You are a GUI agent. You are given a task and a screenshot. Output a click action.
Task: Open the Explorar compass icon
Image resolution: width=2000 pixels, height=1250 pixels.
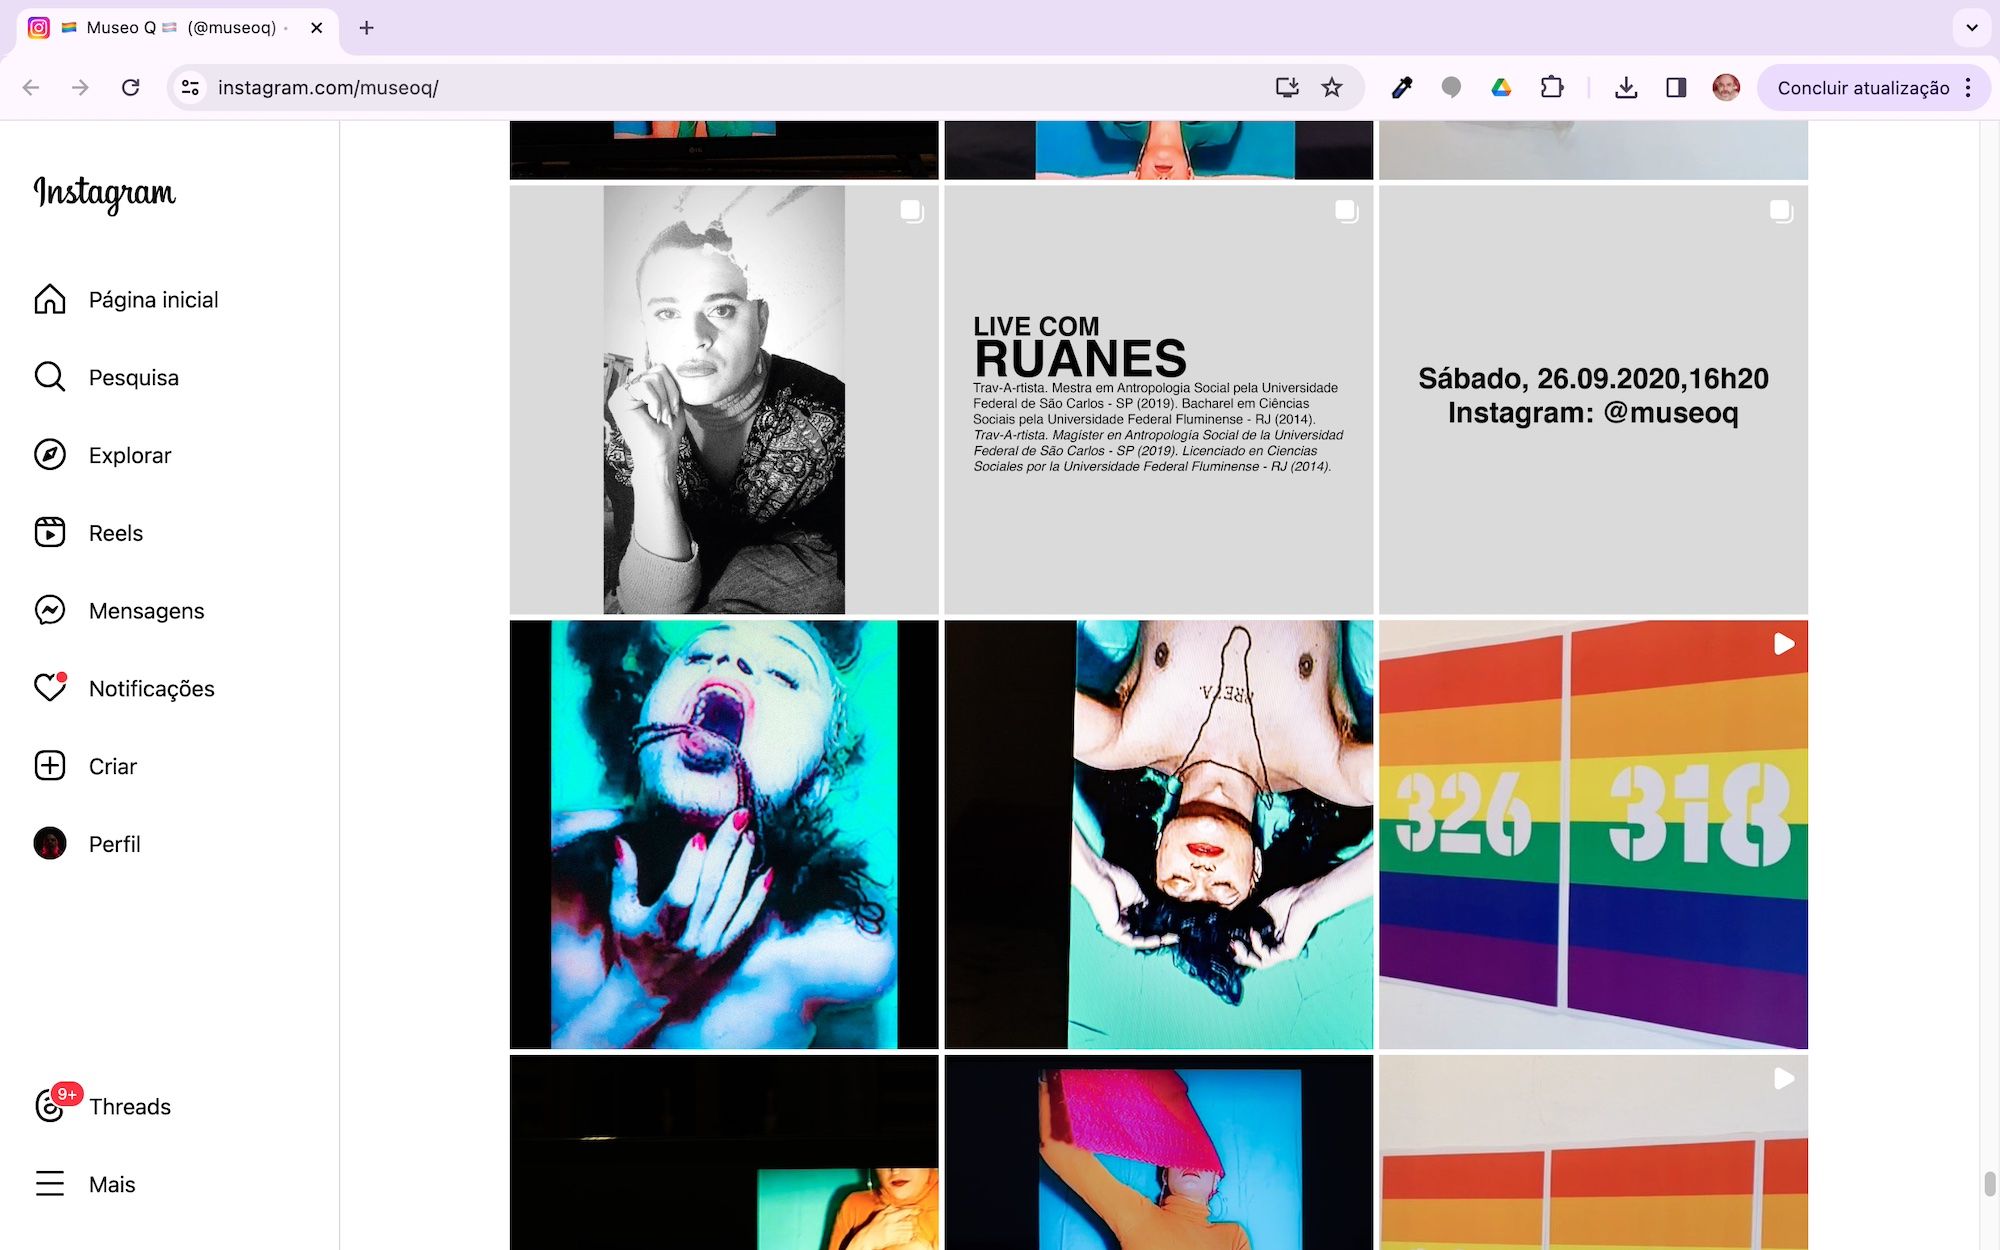pyautogui.click(x=50, y=455)
